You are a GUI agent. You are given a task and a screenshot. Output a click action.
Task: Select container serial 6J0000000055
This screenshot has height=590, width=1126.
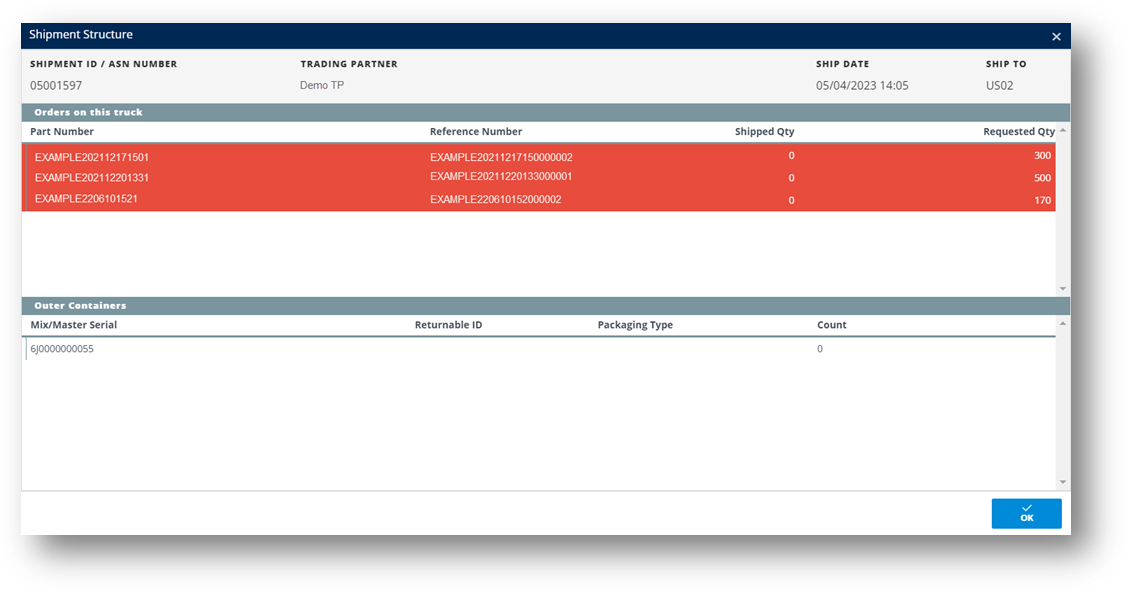(62, 349)
